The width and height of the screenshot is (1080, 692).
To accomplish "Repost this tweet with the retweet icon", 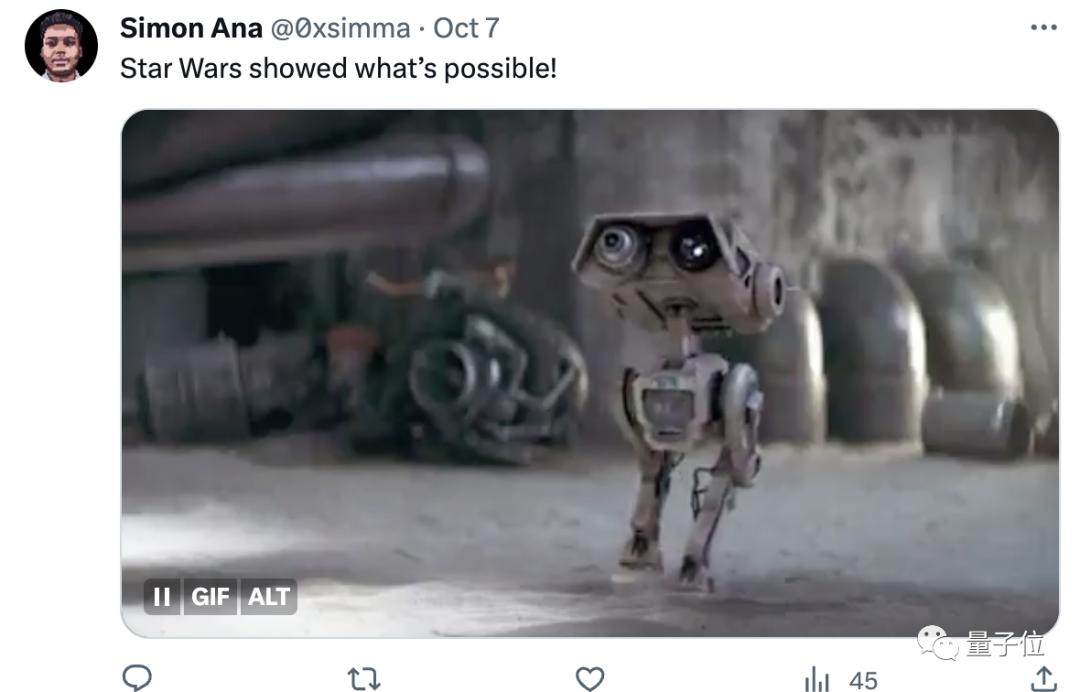I will [x=364, y=679].
